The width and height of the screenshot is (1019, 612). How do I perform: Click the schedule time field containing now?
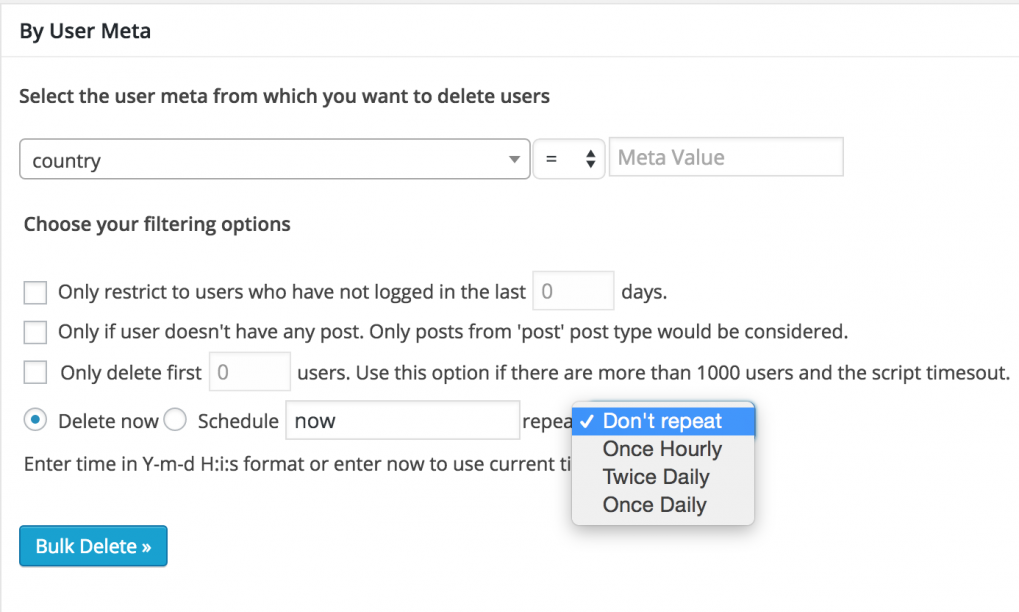pos(402,420)
